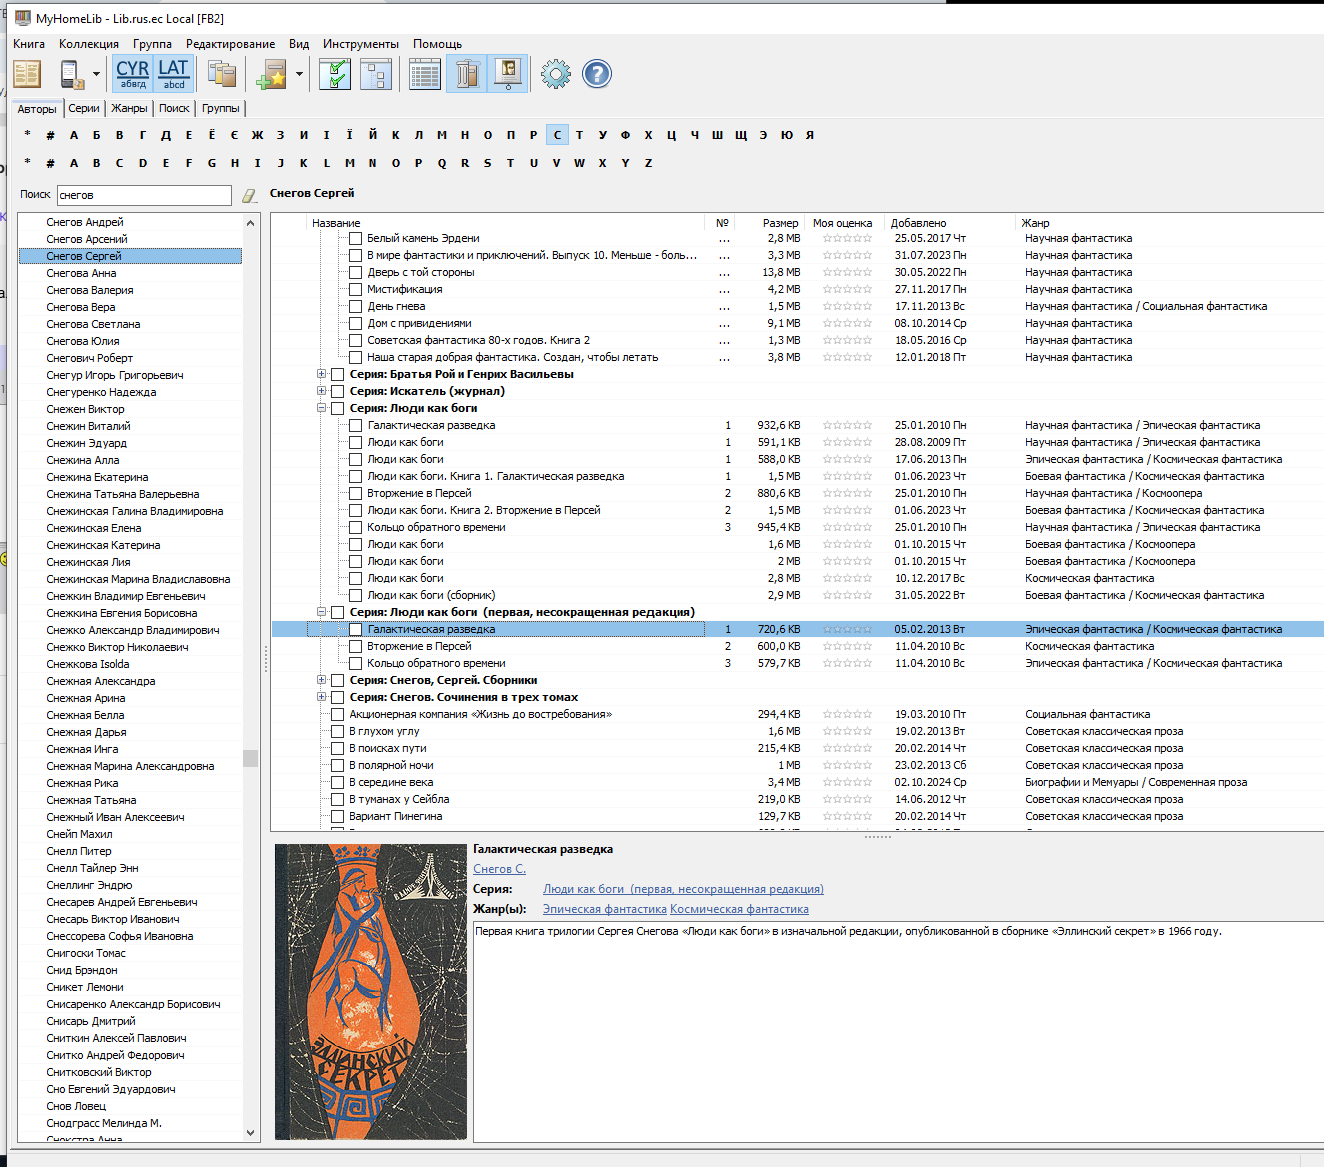
Task: Open settings with the gear icon
Action: pyautogui.click(x=555, y=74)
